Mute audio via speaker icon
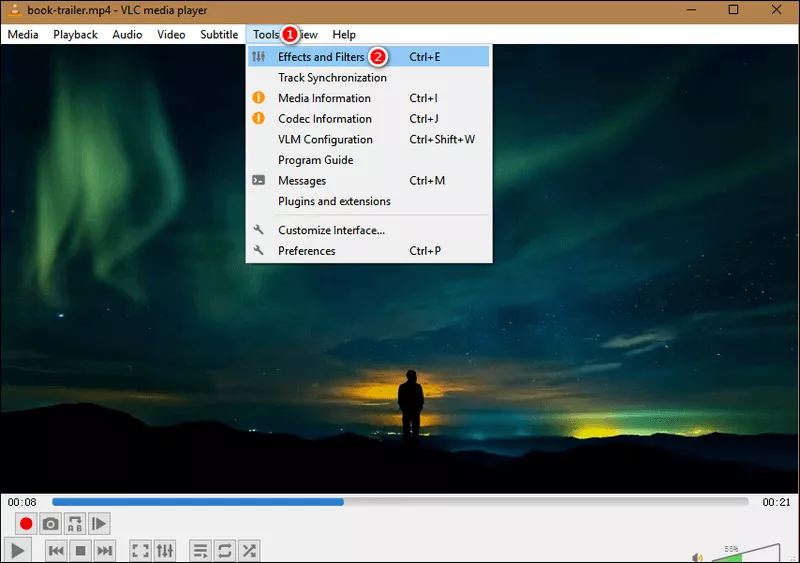 tap(697, 557)
